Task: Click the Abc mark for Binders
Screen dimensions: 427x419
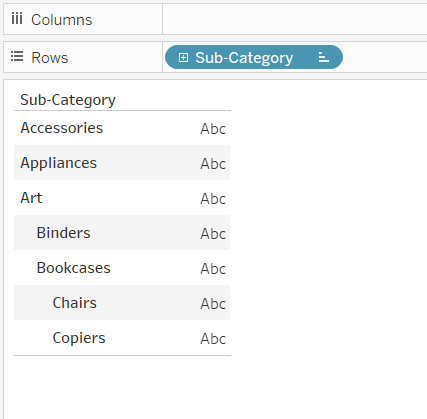Action: [x=213, y=234]
